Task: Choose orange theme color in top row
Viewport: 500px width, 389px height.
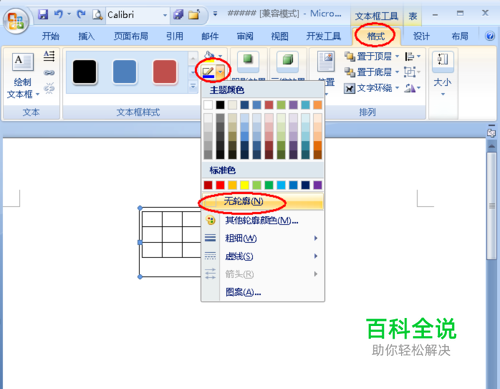Action: pyautogui.click(x=317, y=105)
